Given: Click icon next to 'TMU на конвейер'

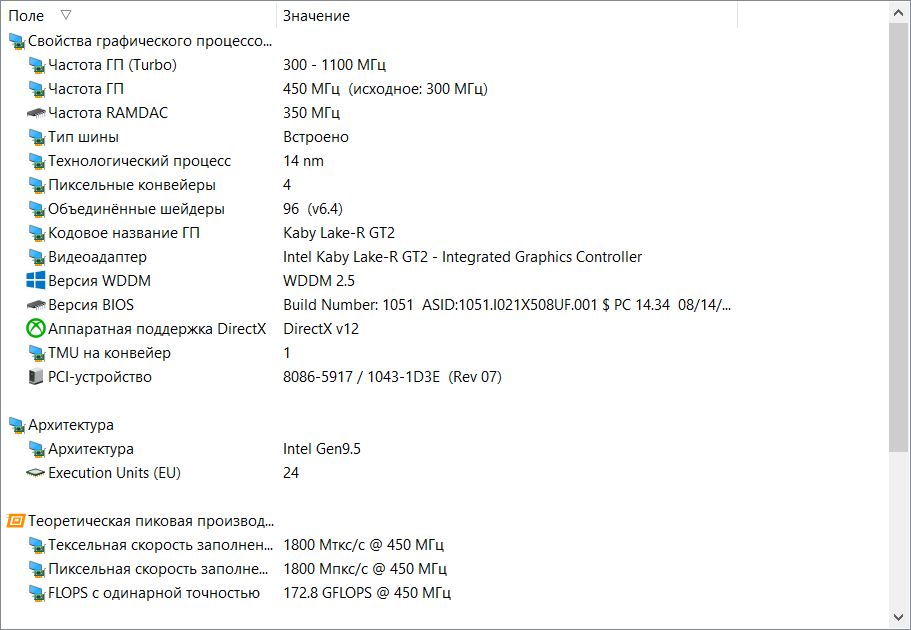Looking at the screenshot, I should [36, 353].
